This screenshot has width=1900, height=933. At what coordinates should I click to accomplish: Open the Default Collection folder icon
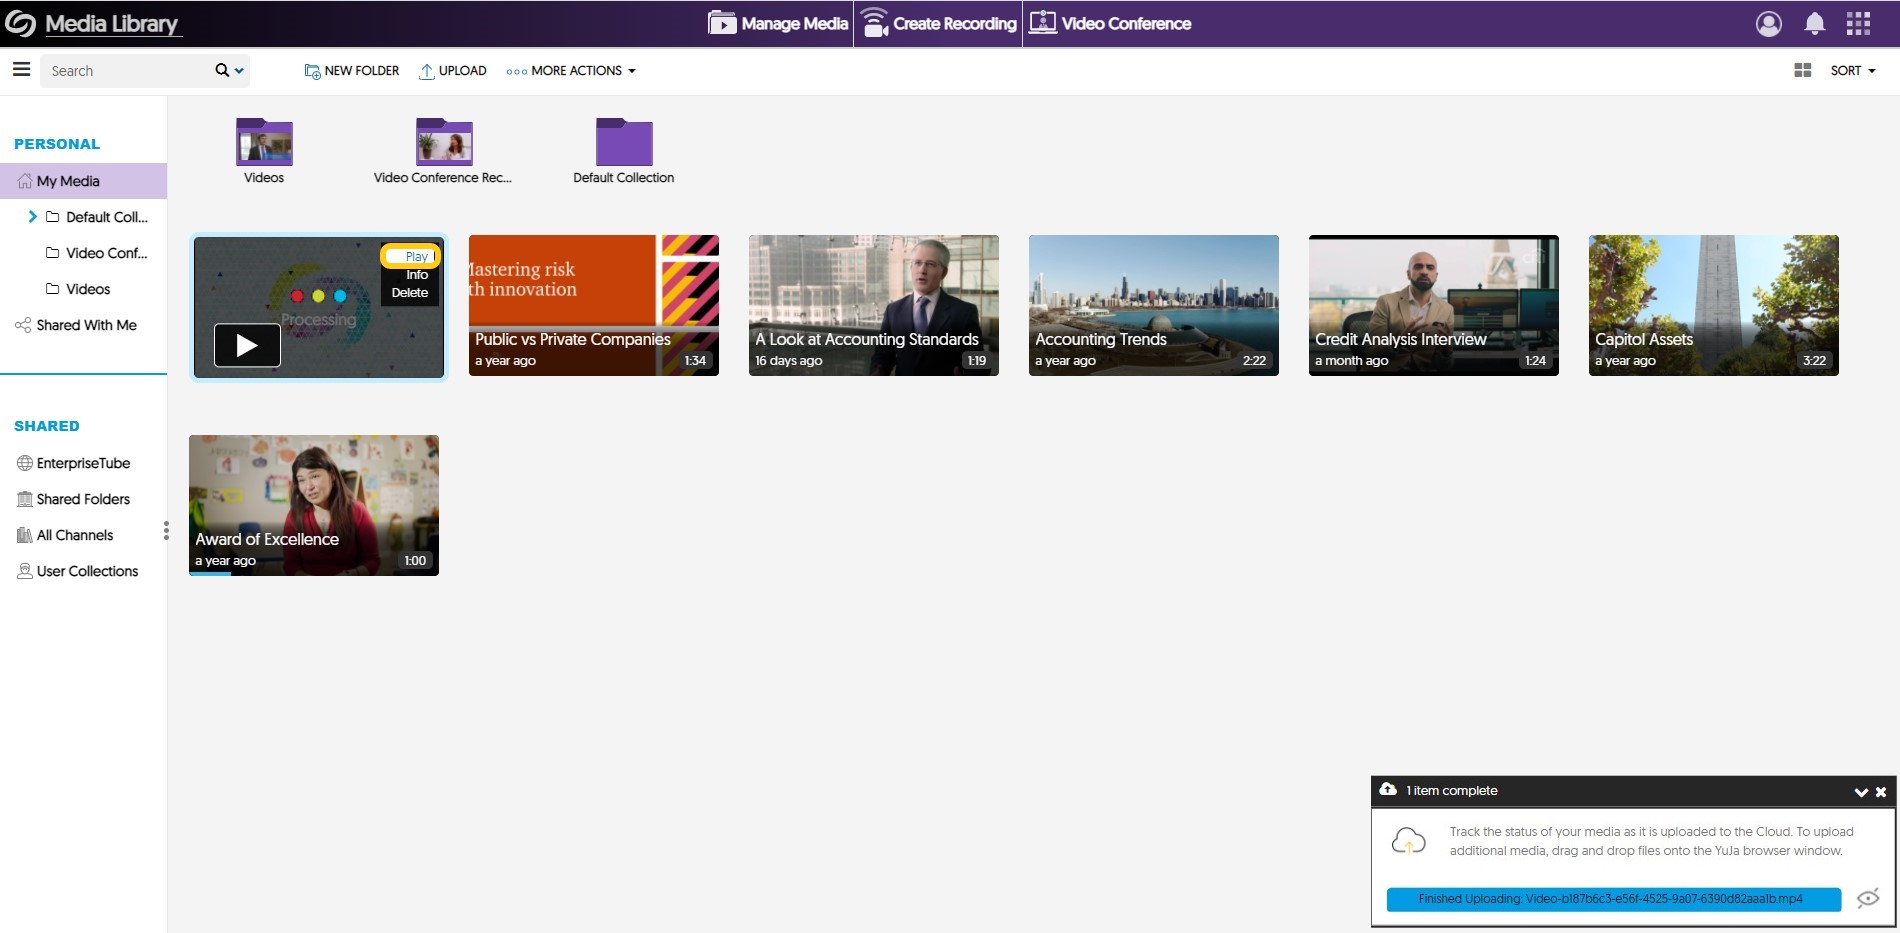tap(624, 143)
